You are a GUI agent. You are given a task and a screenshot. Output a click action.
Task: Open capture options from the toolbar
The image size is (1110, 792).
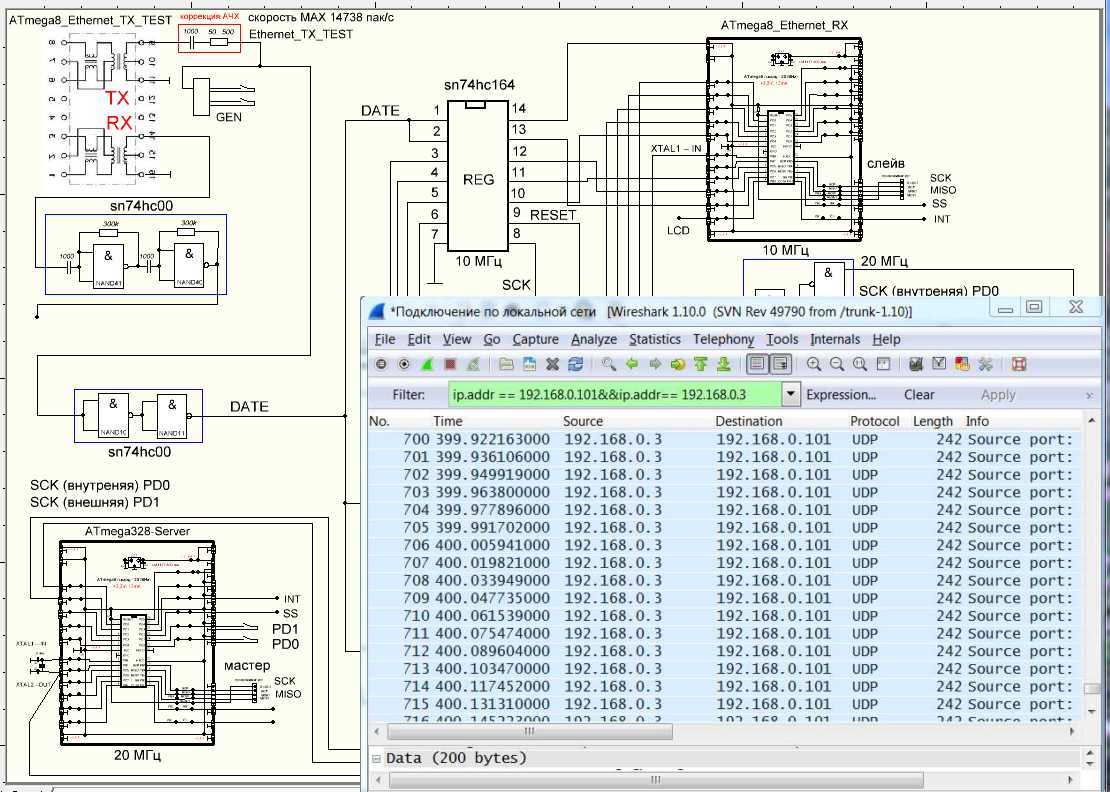click(404, 365)
